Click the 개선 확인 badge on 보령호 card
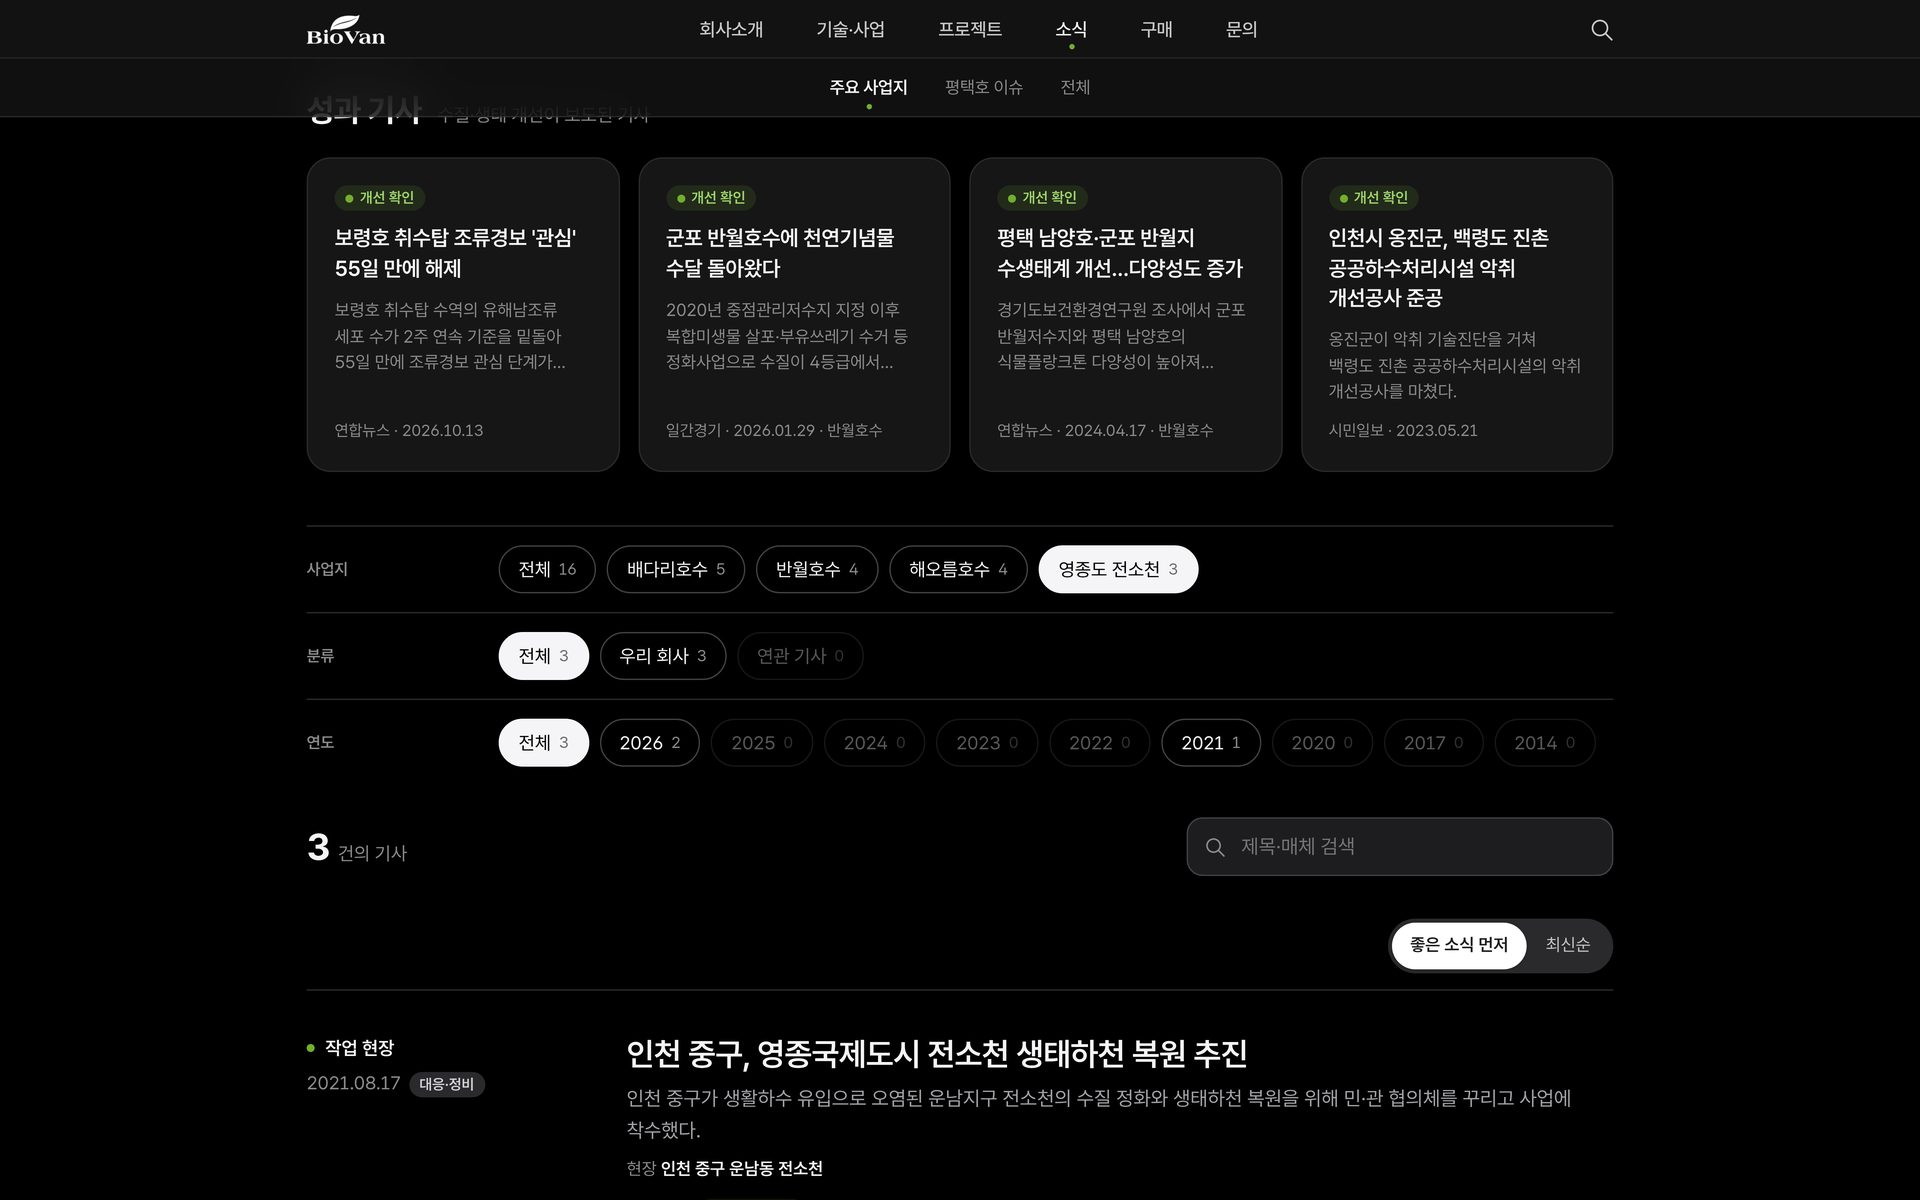The image size is (1920, 1200). click(379, 198)
